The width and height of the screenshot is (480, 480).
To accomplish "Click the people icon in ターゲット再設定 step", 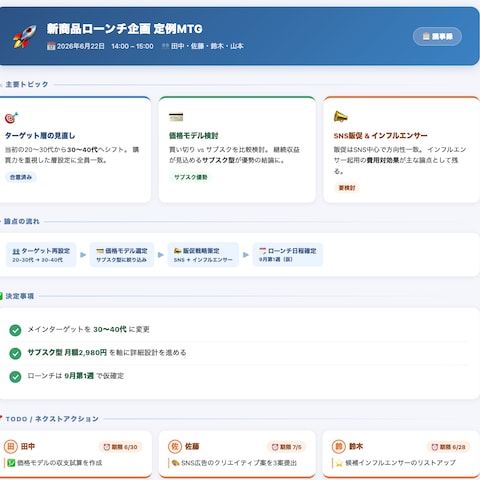I will coord(16,251).
